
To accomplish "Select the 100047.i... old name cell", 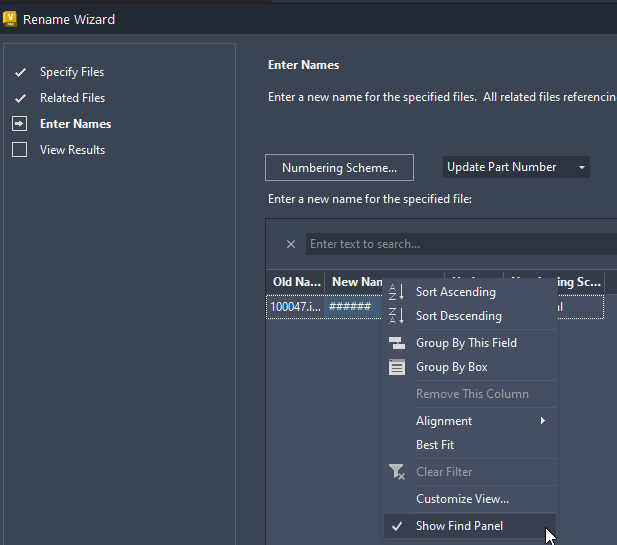I will [296, 307].
